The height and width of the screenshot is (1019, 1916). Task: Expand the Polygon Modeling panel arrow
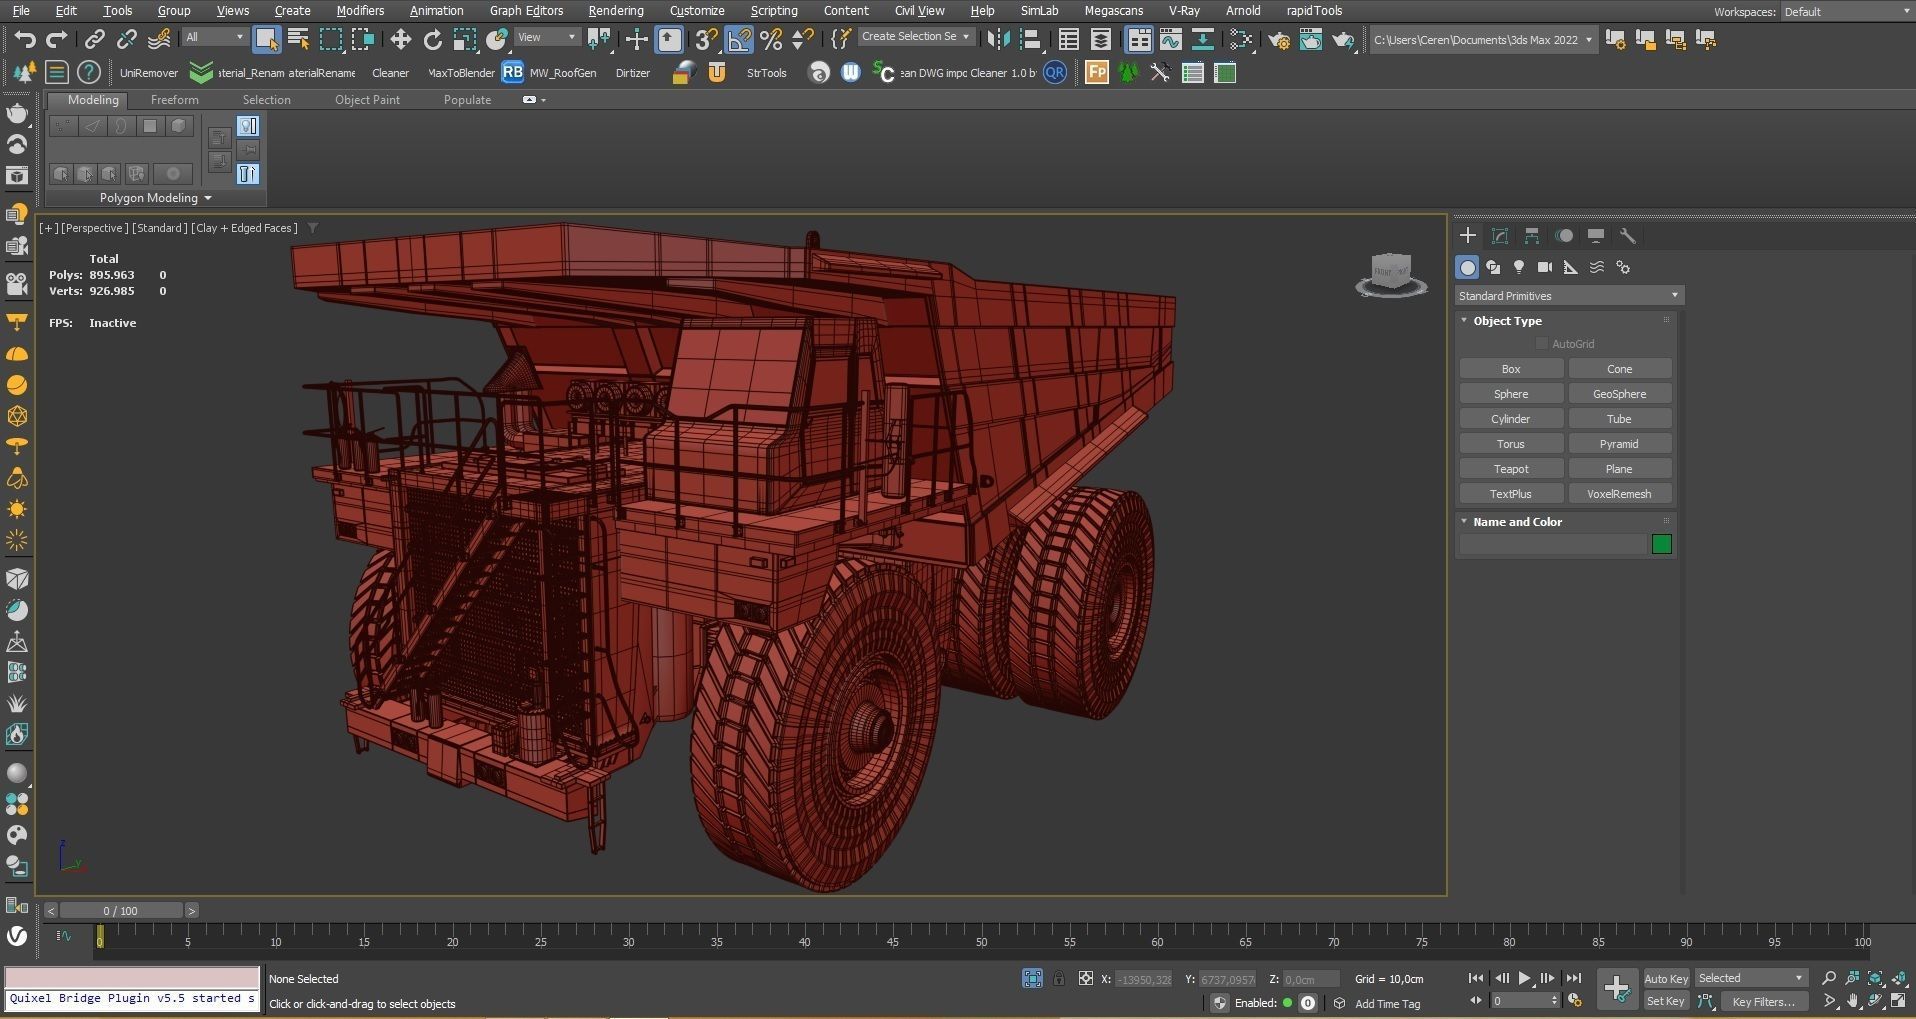point(208,198)
